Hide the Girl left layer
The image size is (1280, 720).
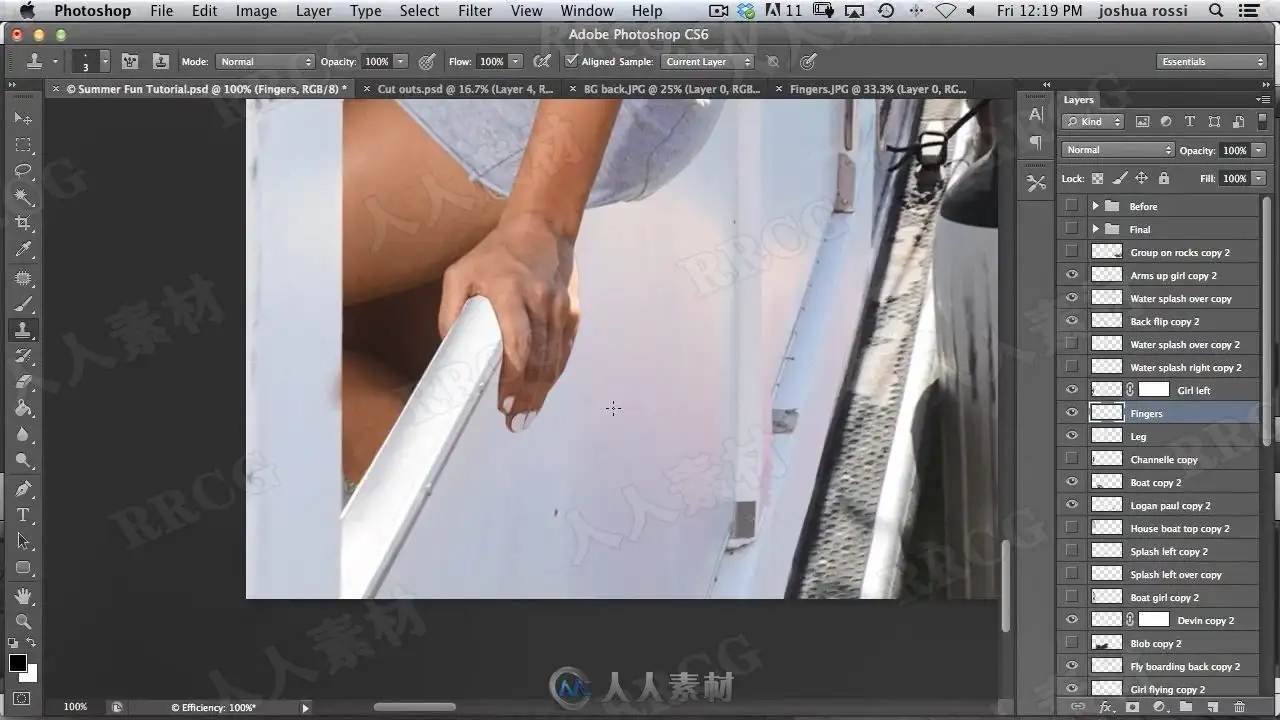pyautogui.click(x=1072, y=390)
